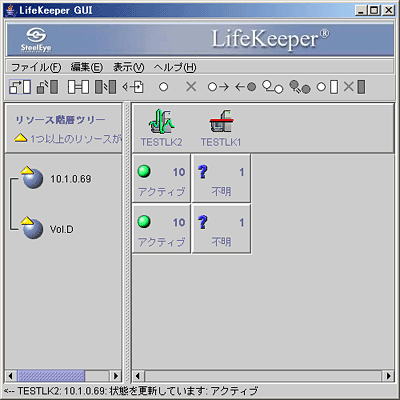Close the LifeKeeper GUI window
The height and width of the screenshot is (400, 400).
(388, 10)
